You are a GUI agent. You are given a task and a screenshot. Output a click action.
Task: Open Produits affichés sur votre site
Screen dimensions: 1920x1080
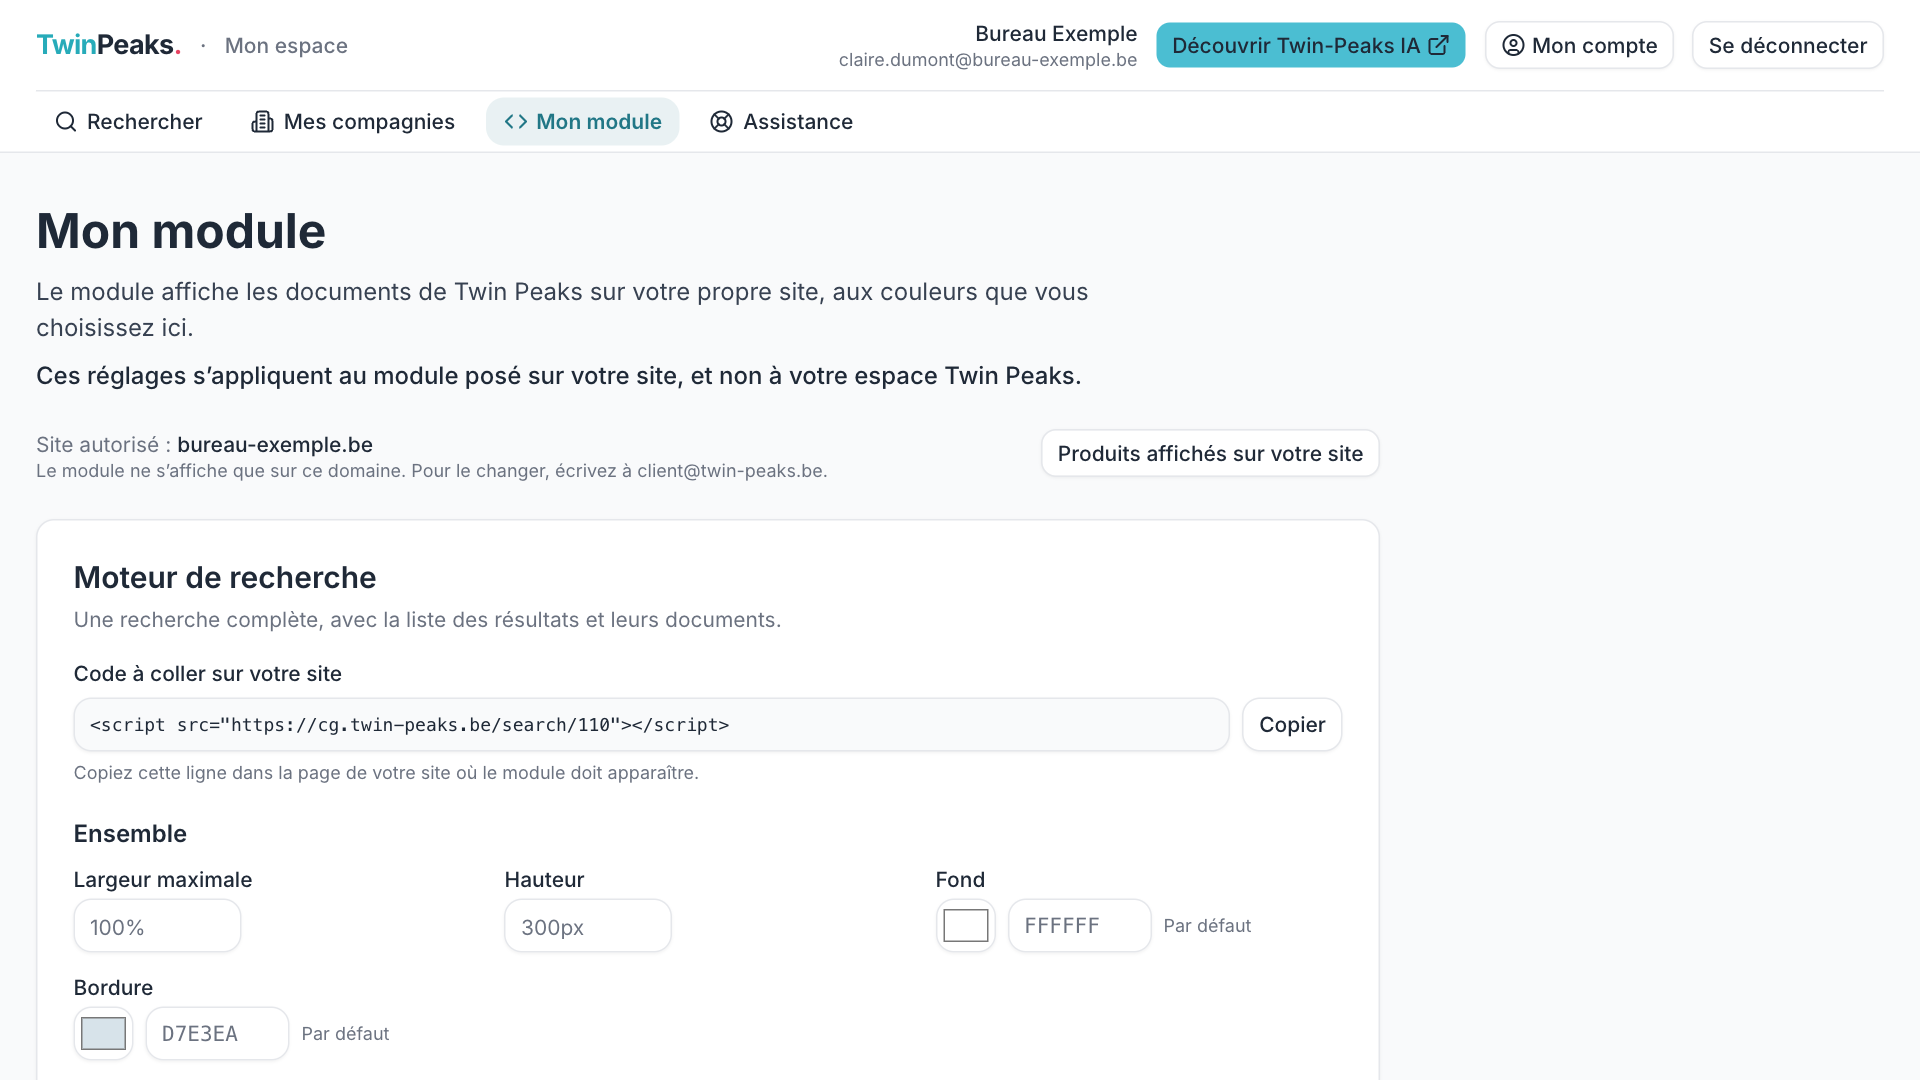tap(1210, 454)
